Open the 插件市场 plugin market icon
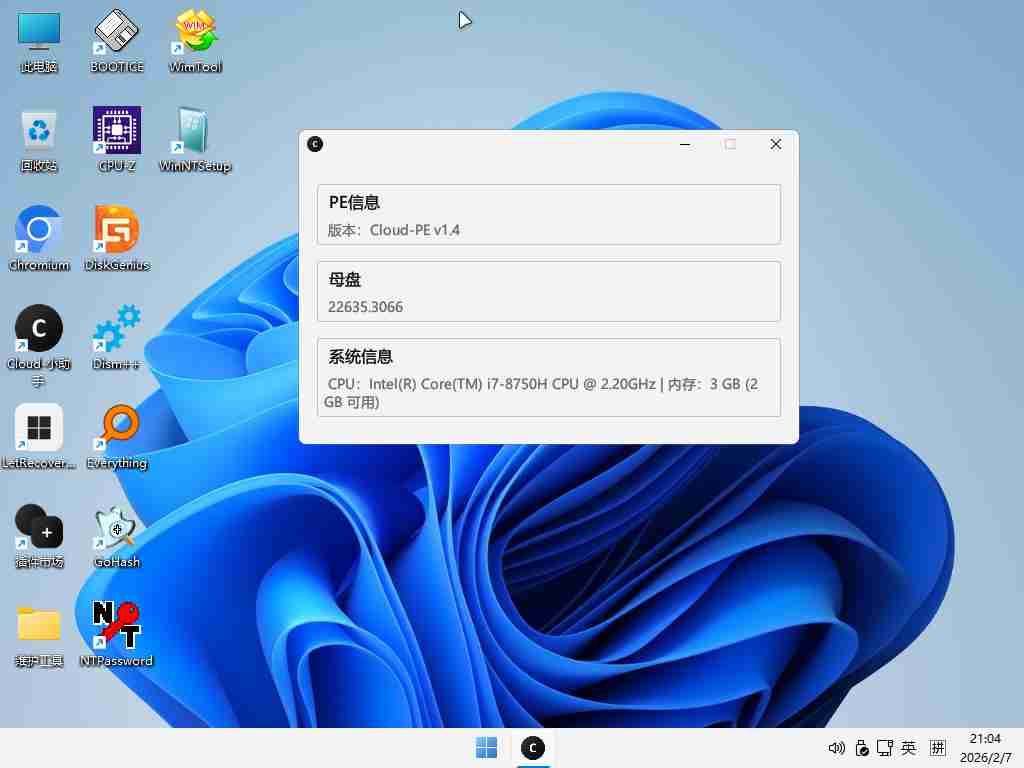The height and width of the screenshot is (768, 1024). tap(39, 527)
